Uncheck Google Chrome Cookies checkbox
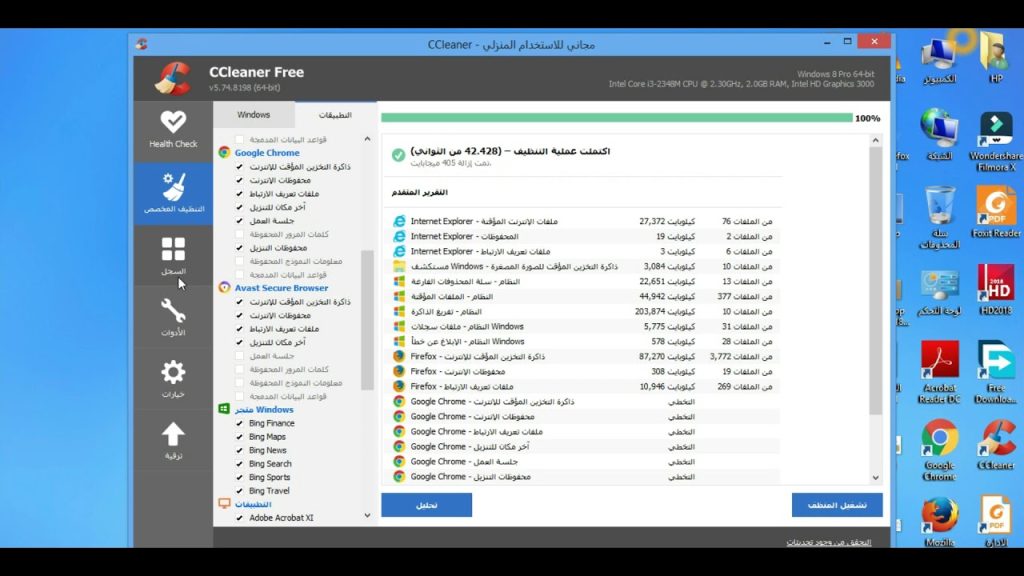 [x=239, y=193]
